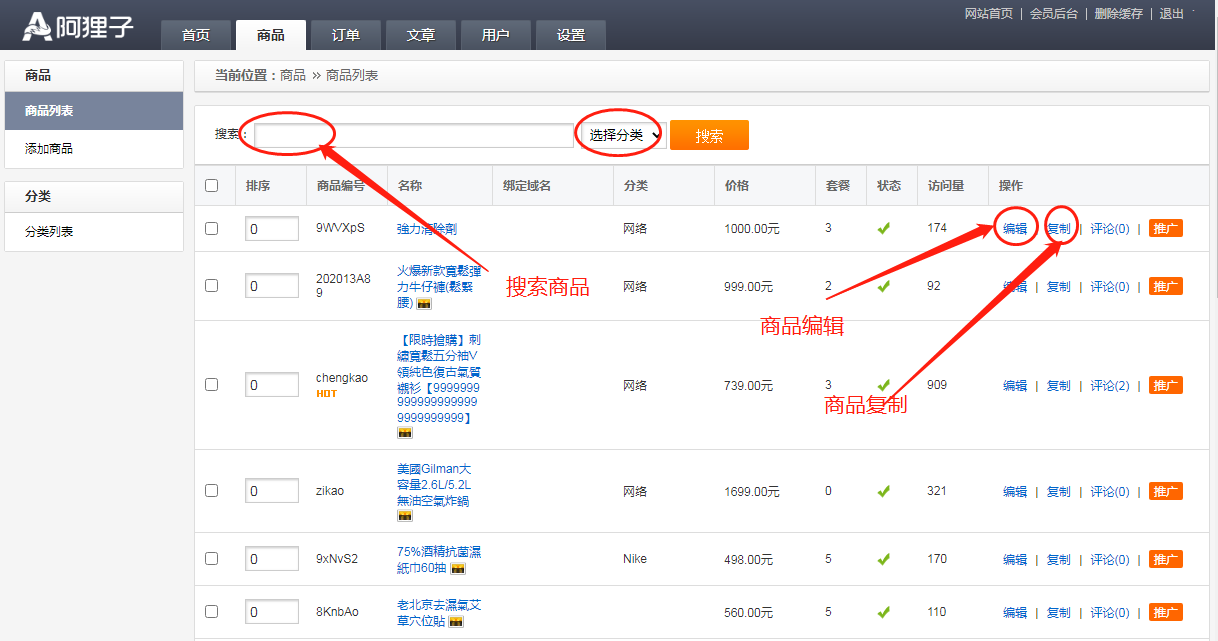The width and height of the screenshot is (1218, 641).
Task: Check the checkbox for product 9WVXpS
Action: click(x=211, y=229)
